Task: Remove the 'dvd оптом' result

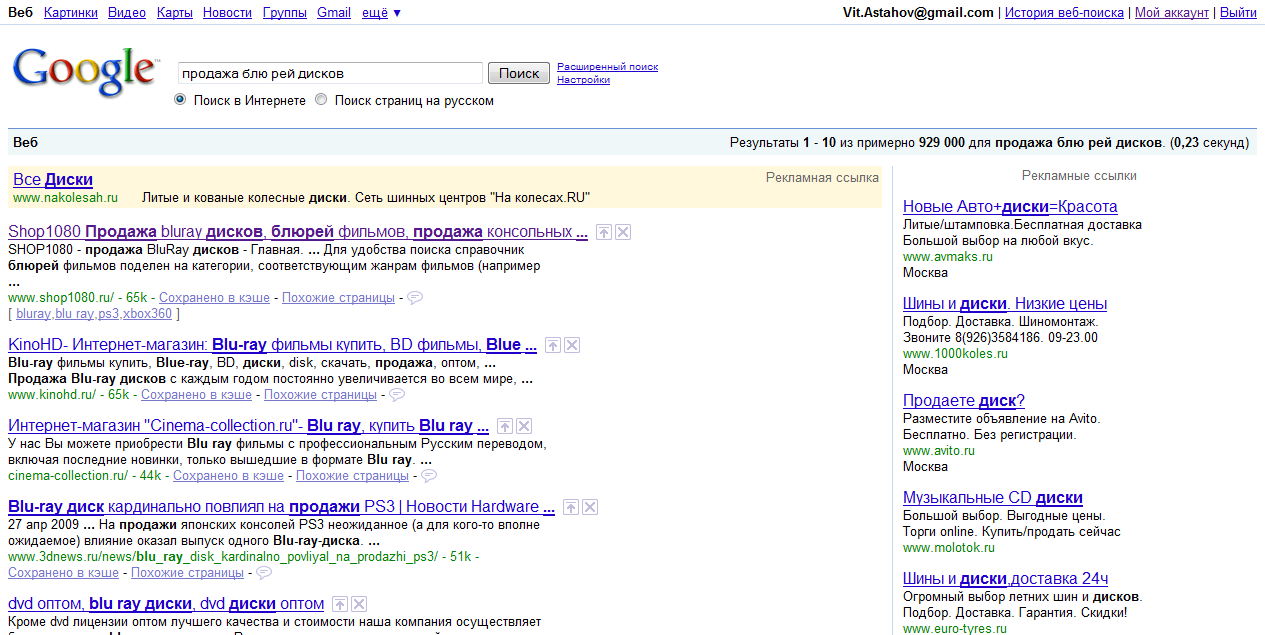Action: (359, 604)
